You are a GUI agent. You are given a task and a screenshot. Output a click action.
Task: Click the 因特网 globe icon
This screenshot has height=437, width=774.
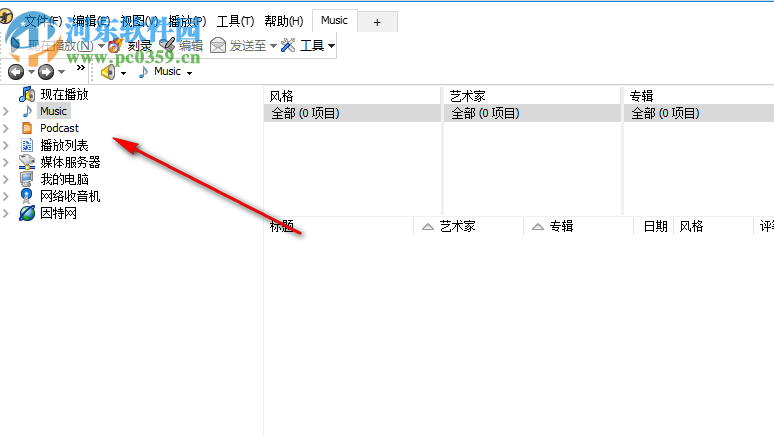click(27, 213)
